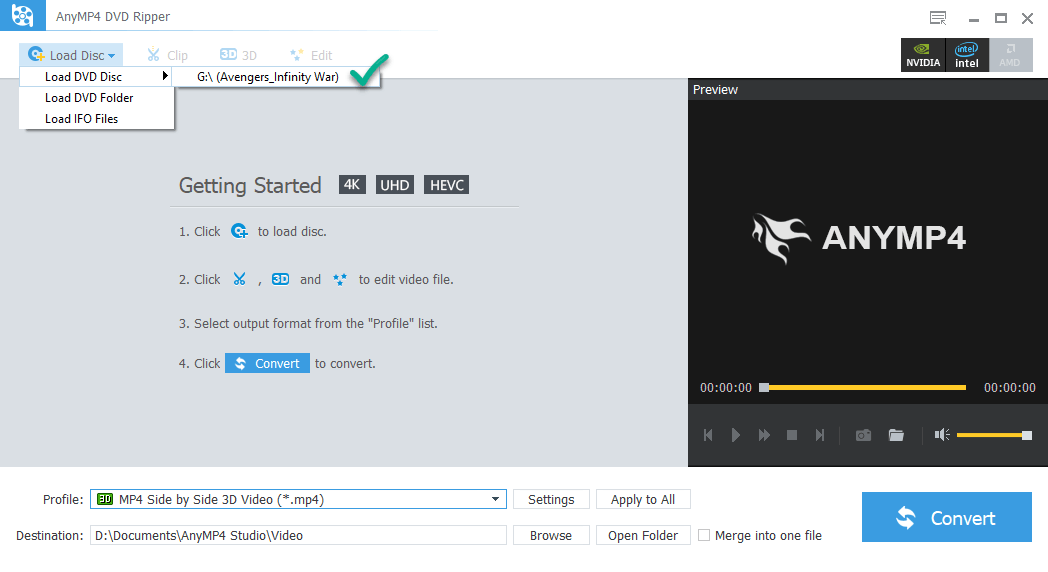Click the Destination path field
This screenshot has height=572, width=1048.
(x=298, y=535)
